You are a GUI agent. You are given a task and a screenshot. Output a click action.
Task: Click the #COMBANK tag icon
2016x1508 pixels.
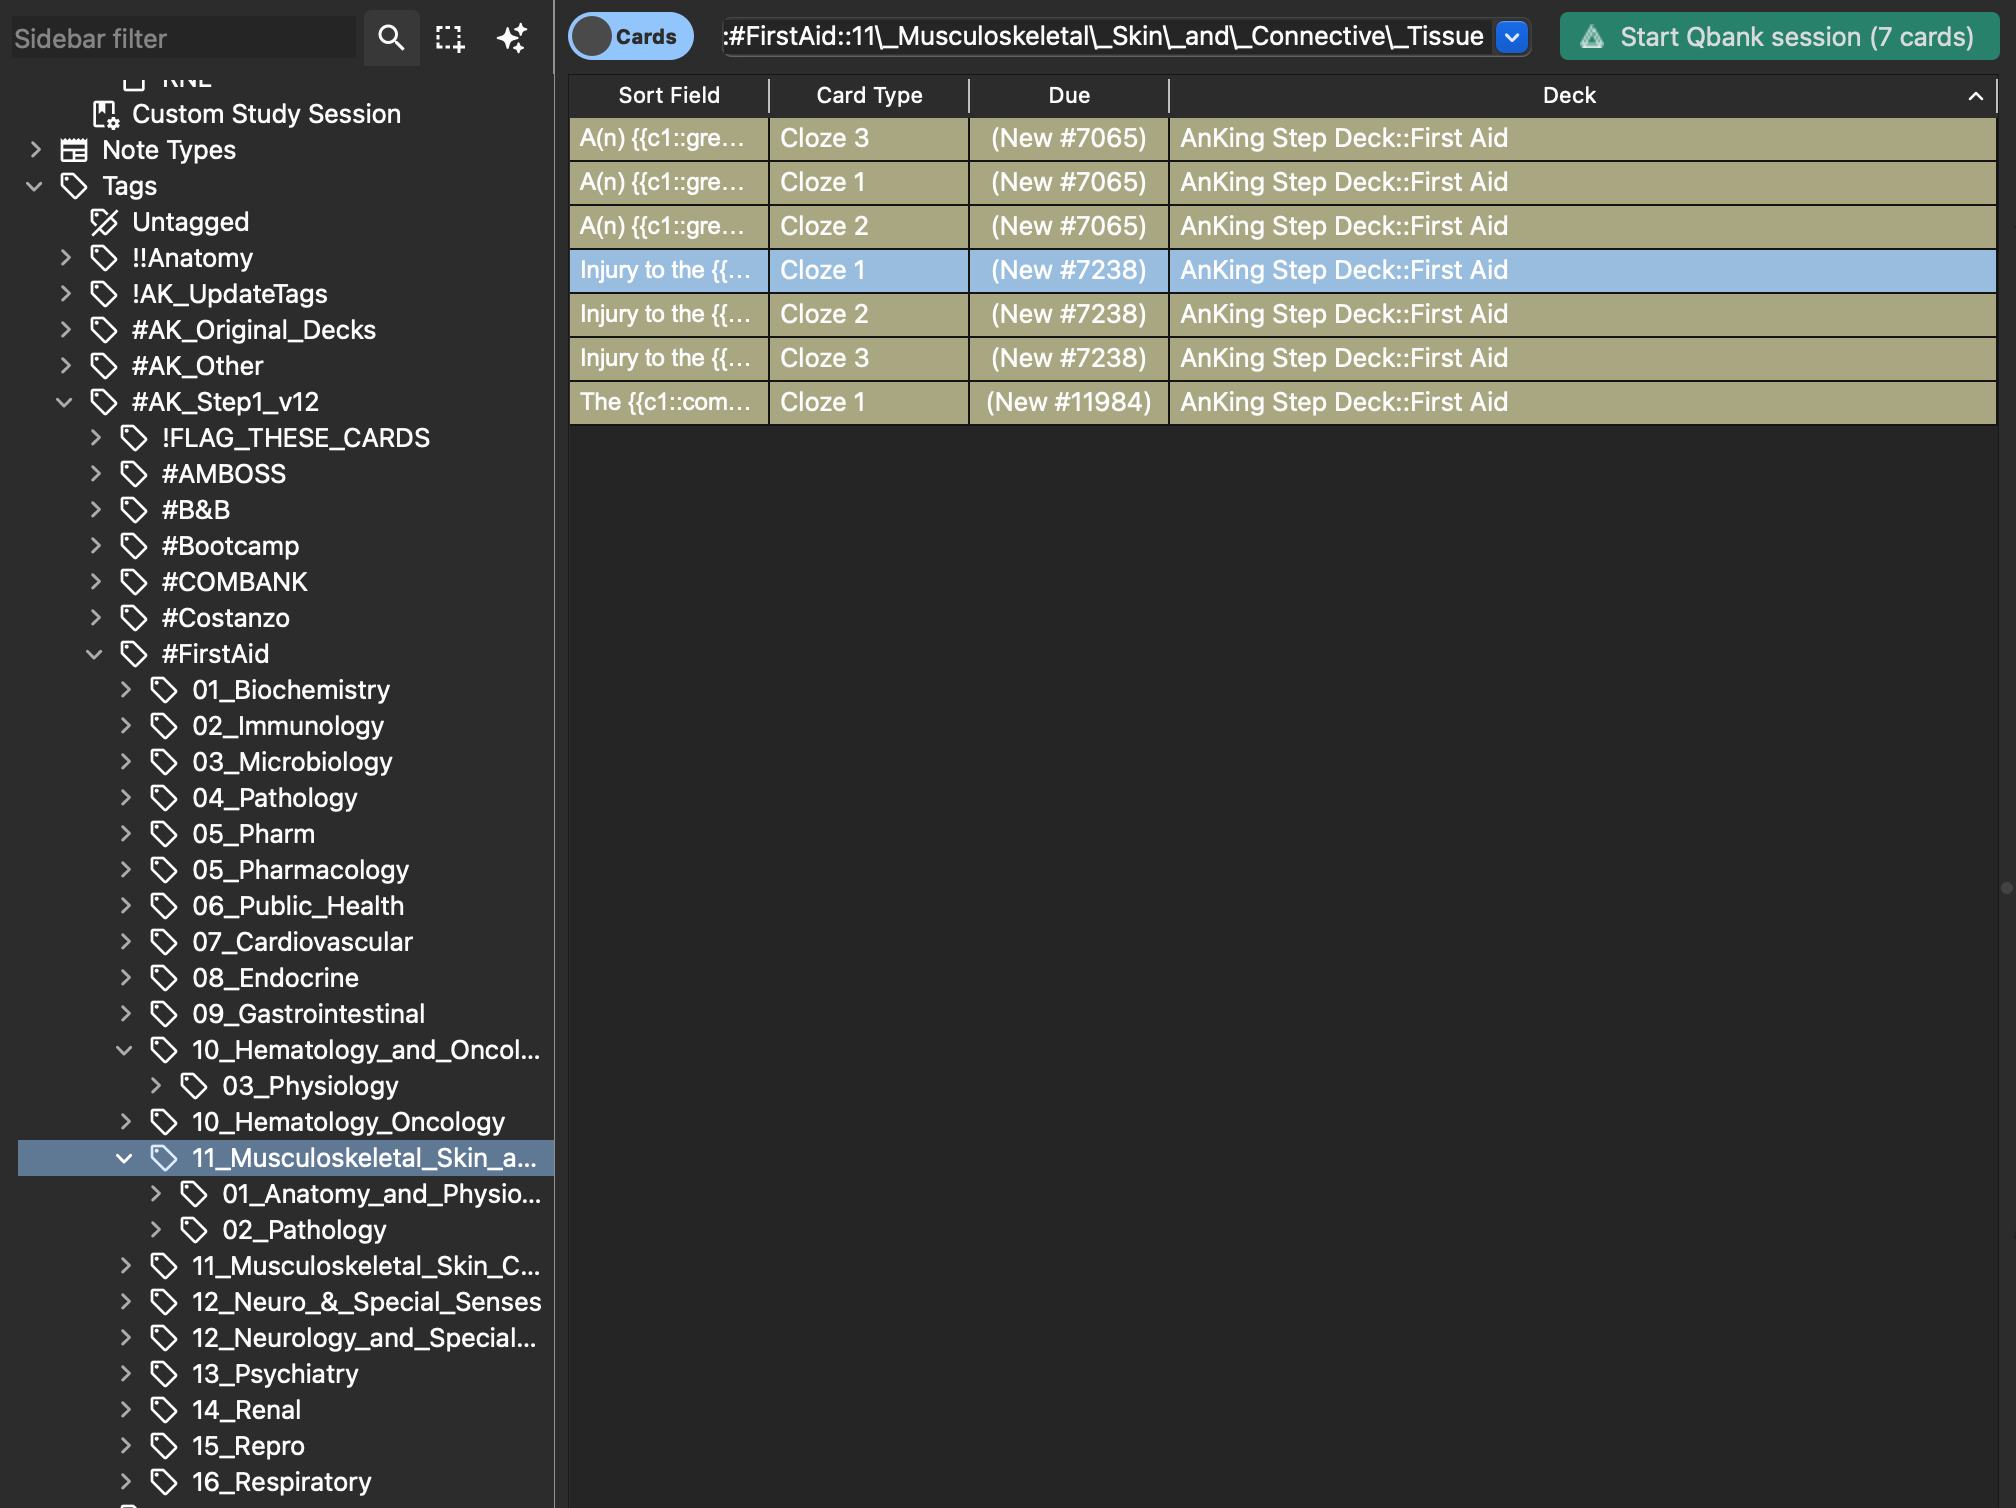(x=134, y=582)
